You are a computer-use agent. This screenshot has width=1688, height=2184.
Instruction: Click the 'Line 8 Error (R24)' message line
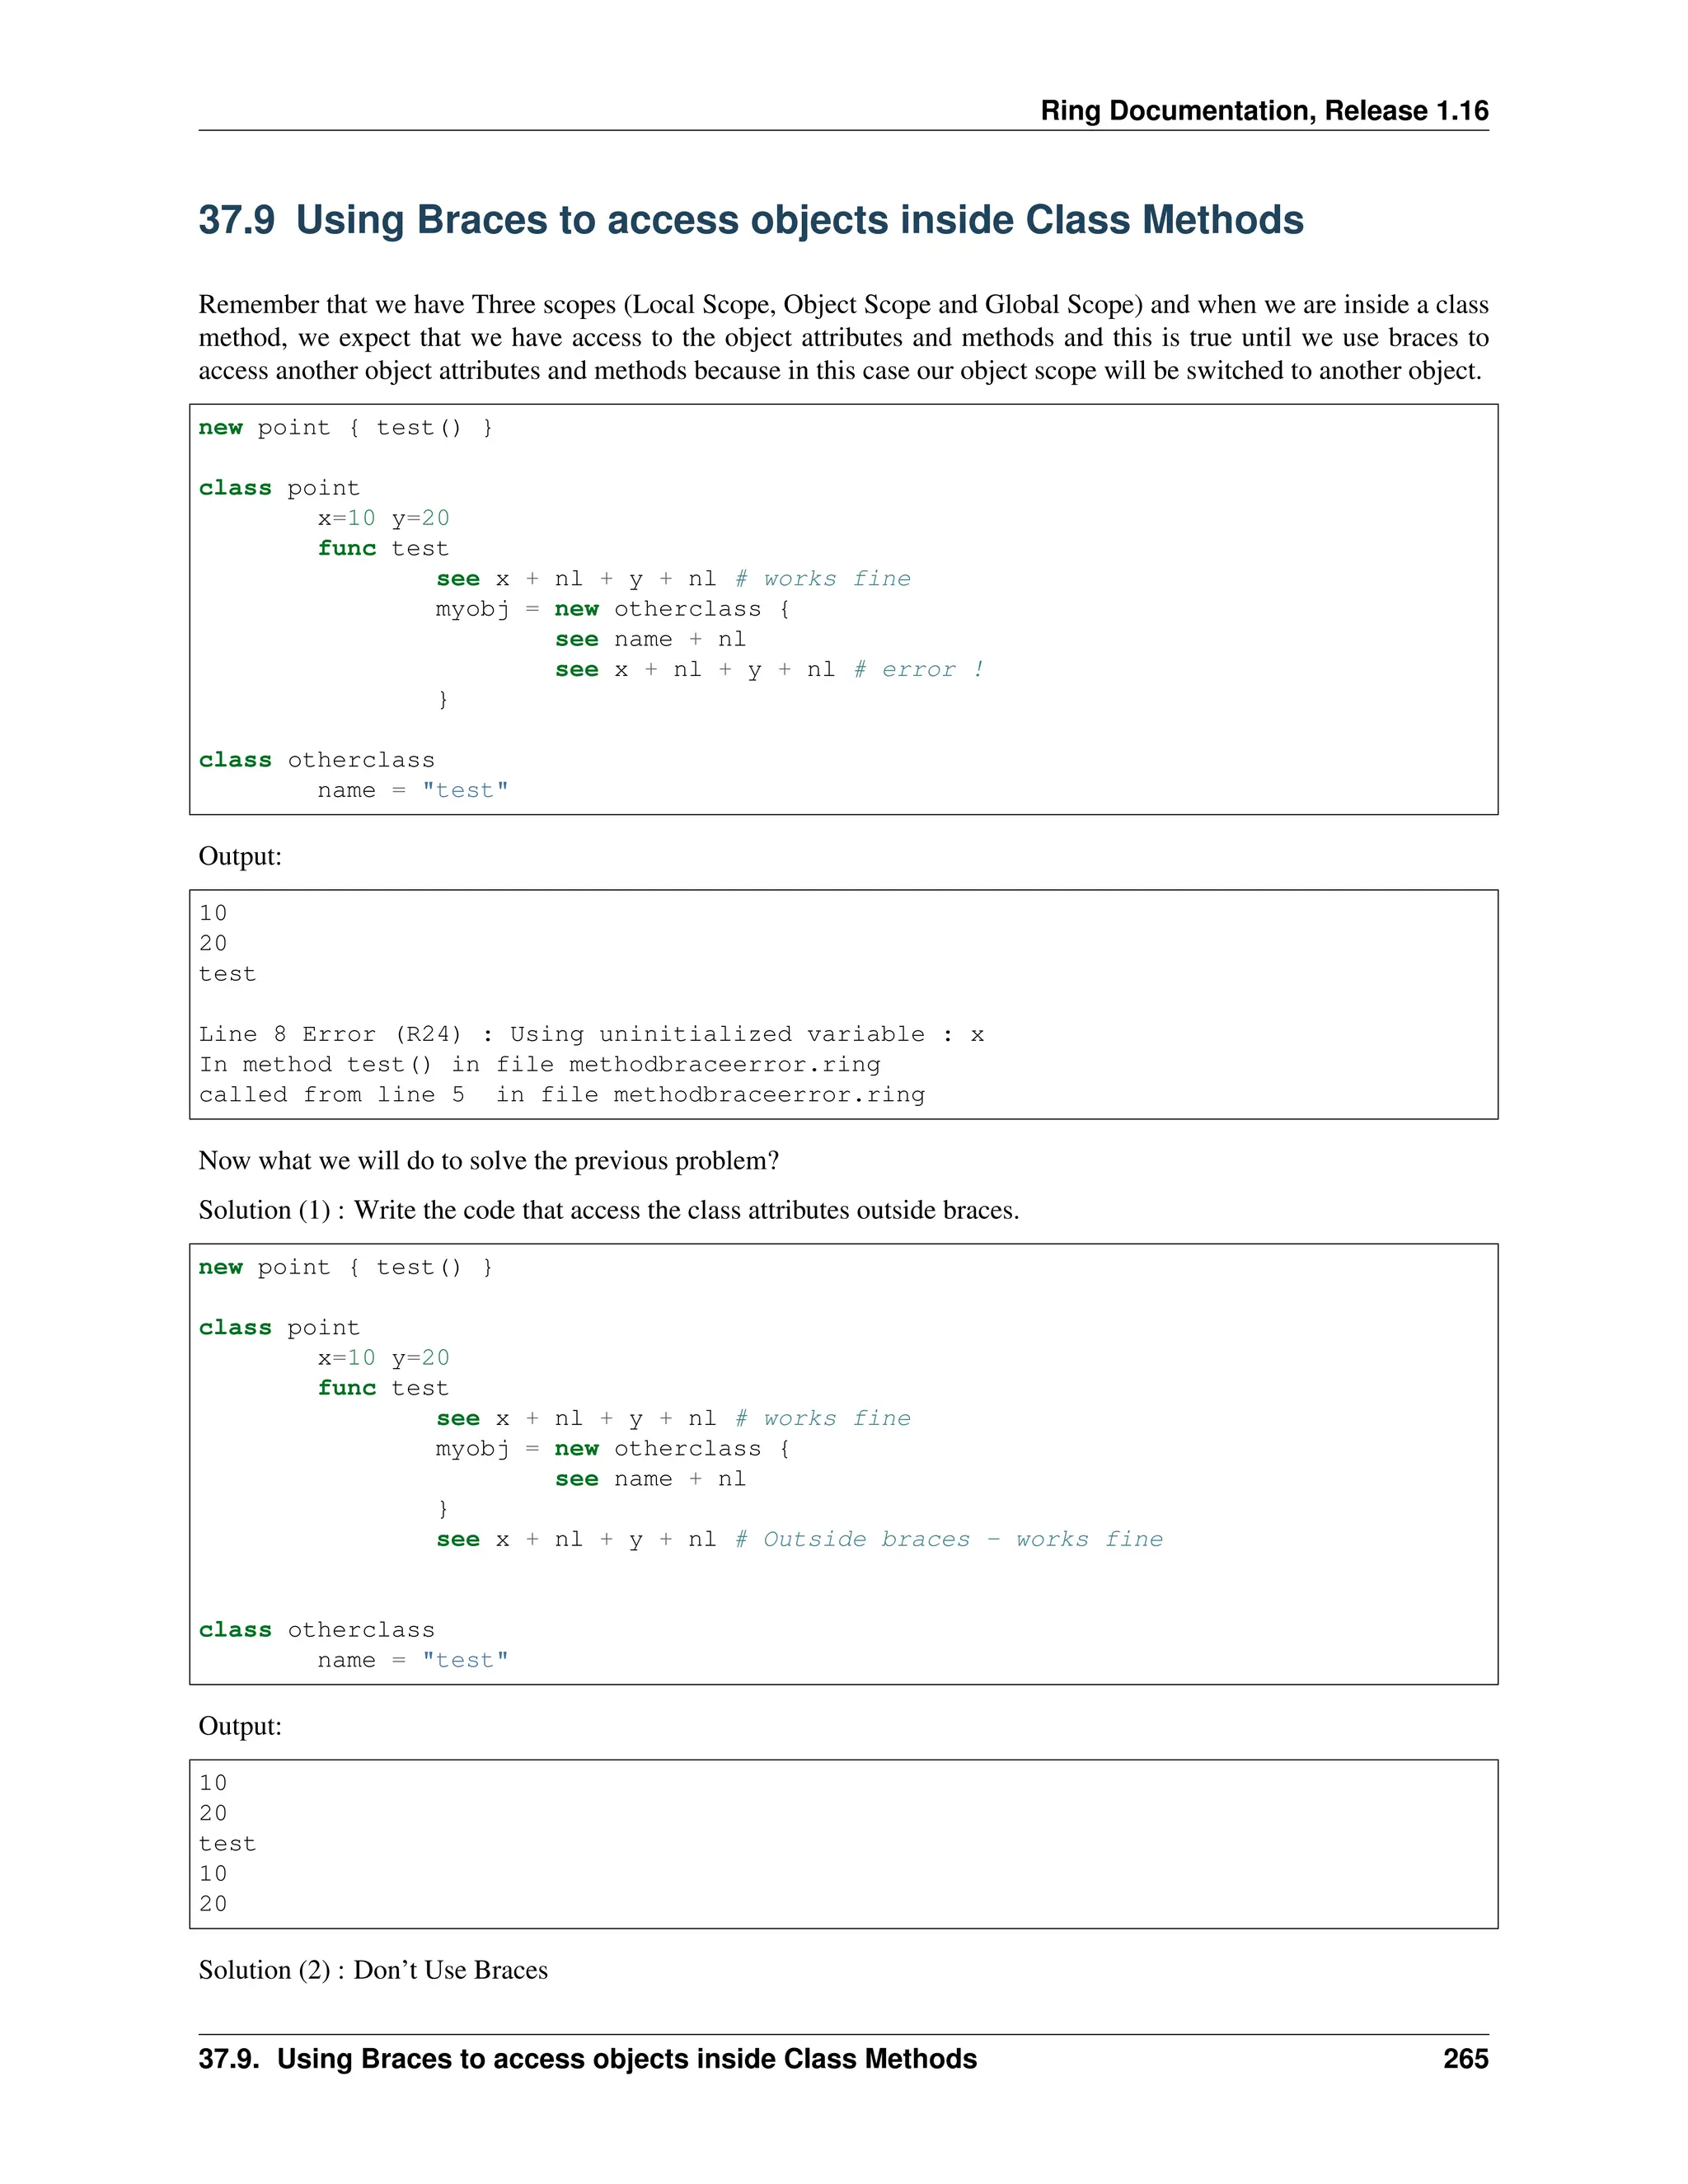590,1034
